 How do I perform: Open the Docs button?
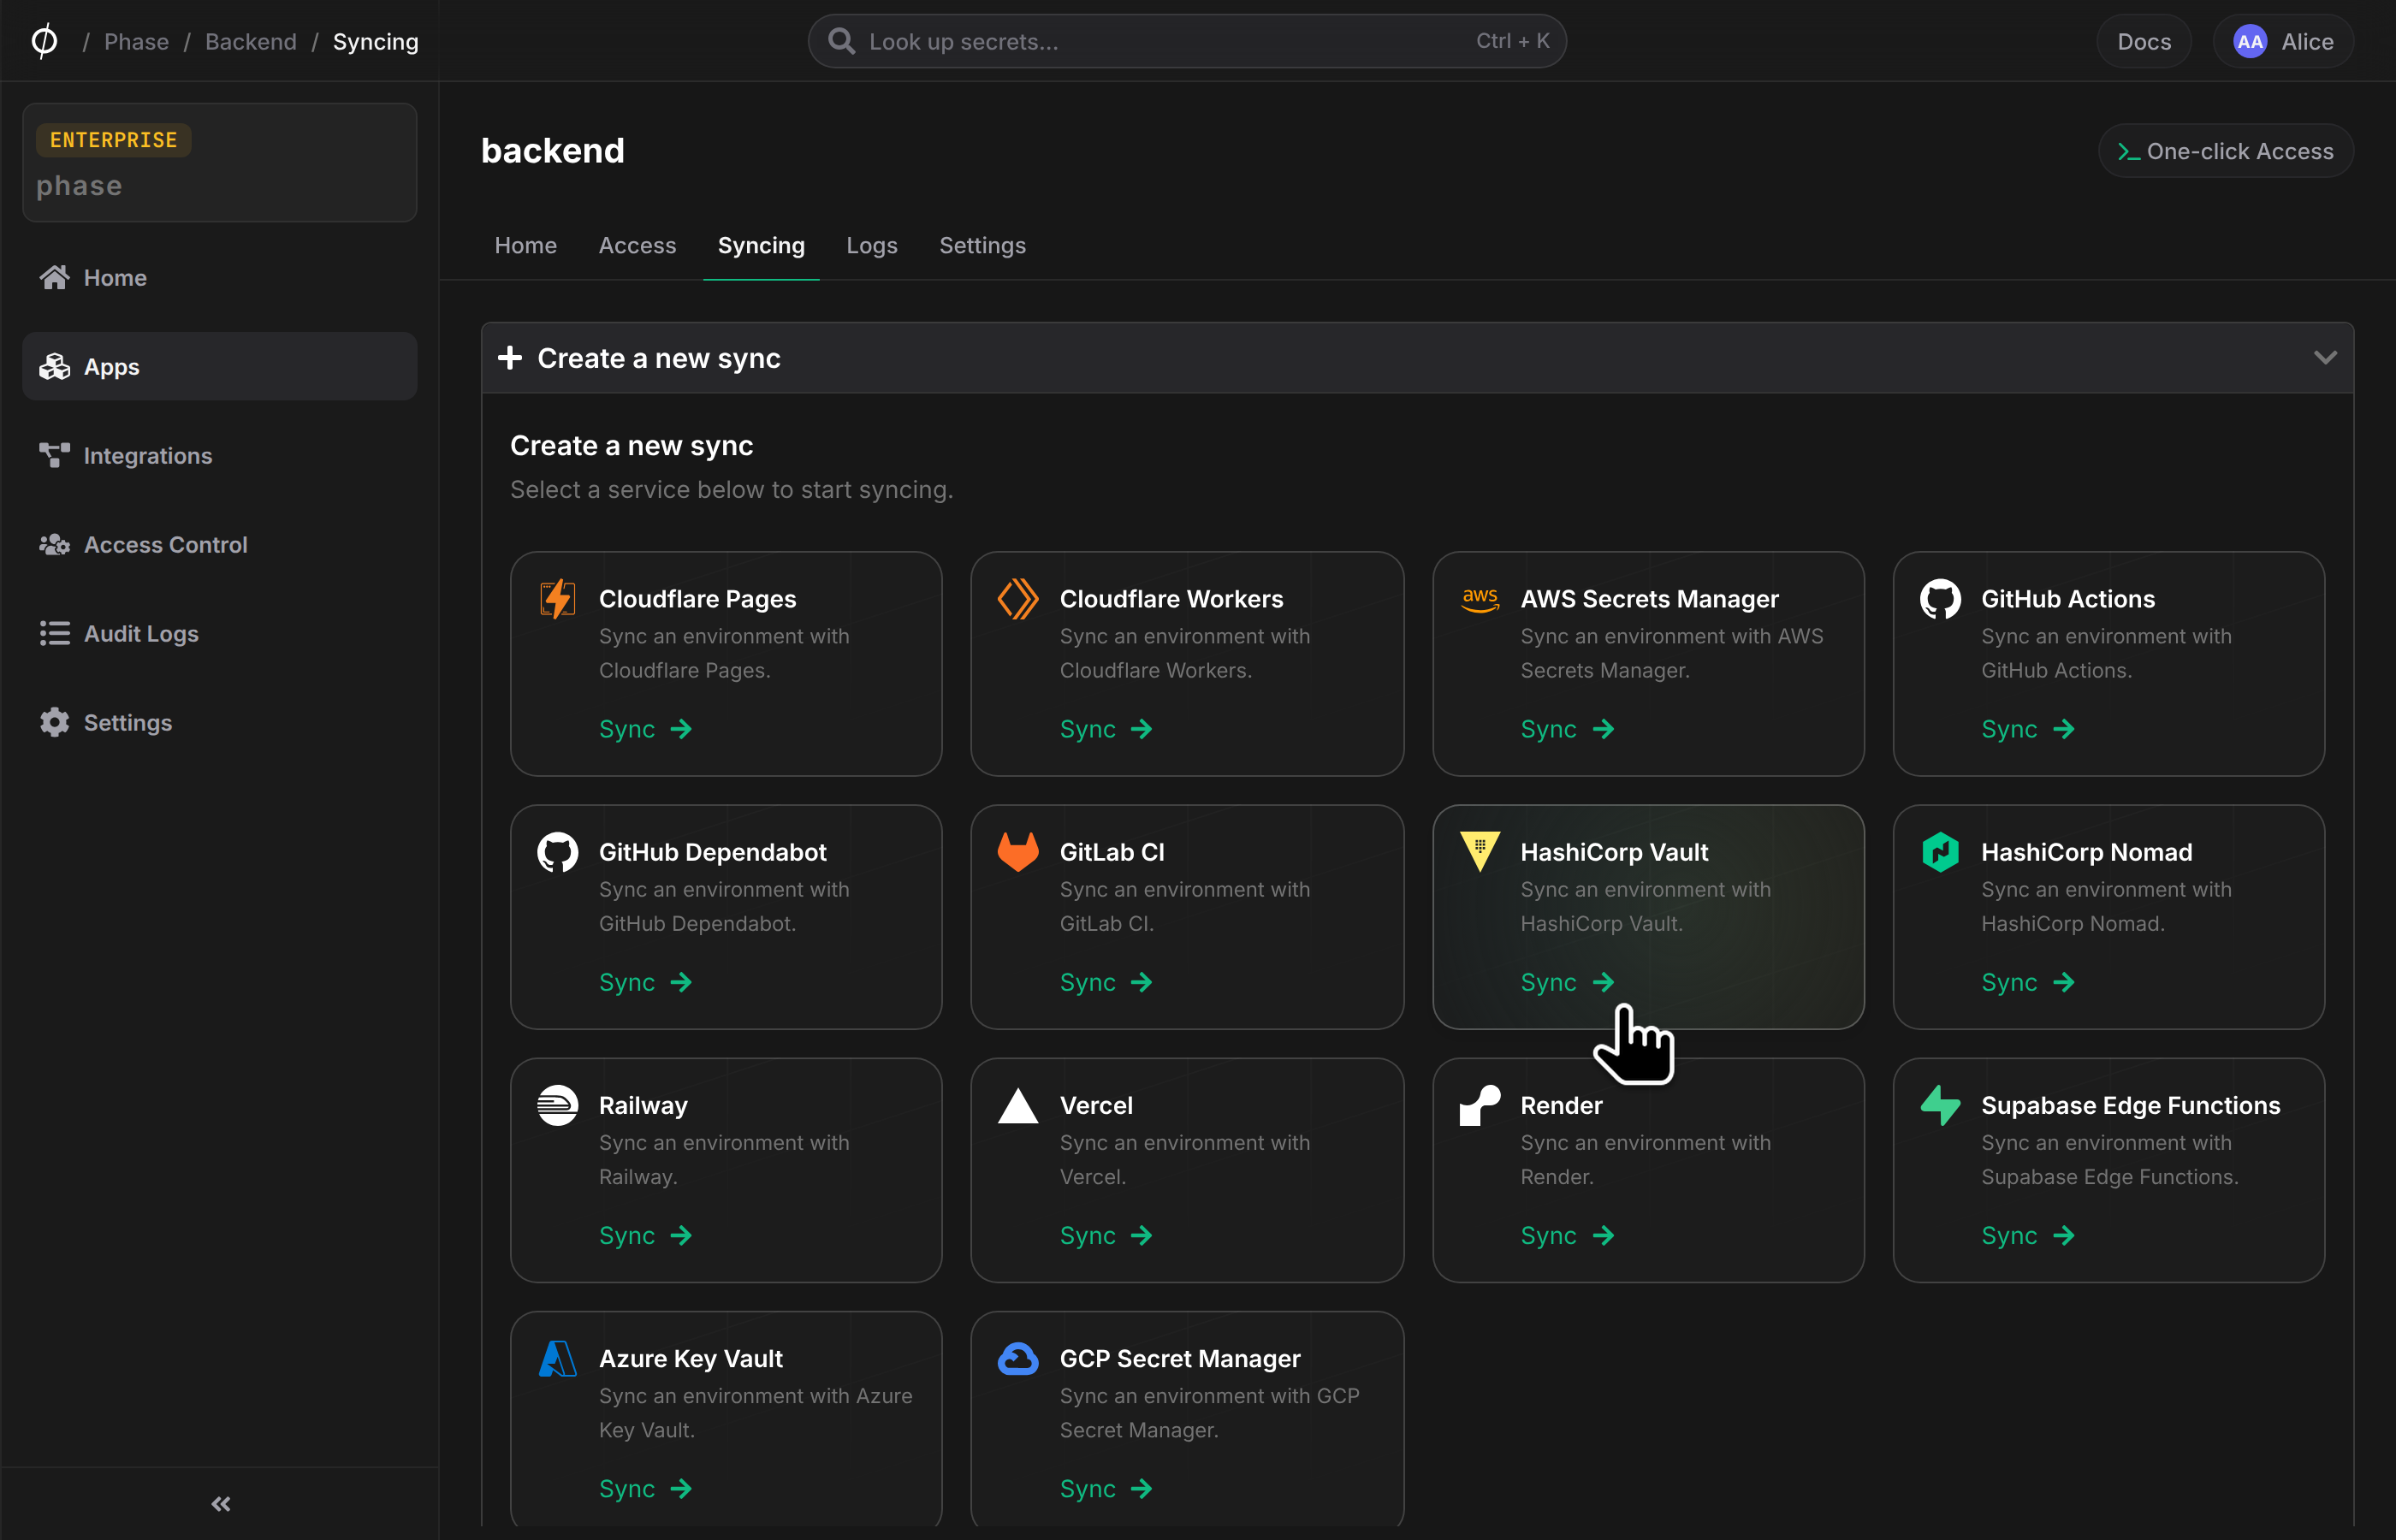click(x=2144, y=41)
